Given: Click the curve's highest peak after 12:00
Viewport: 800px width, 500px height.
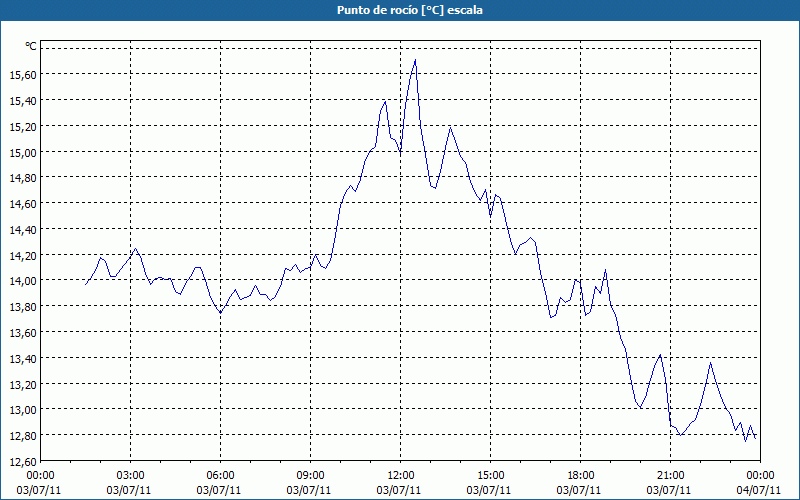Looking at the screenshot, I should click(415, 60).
